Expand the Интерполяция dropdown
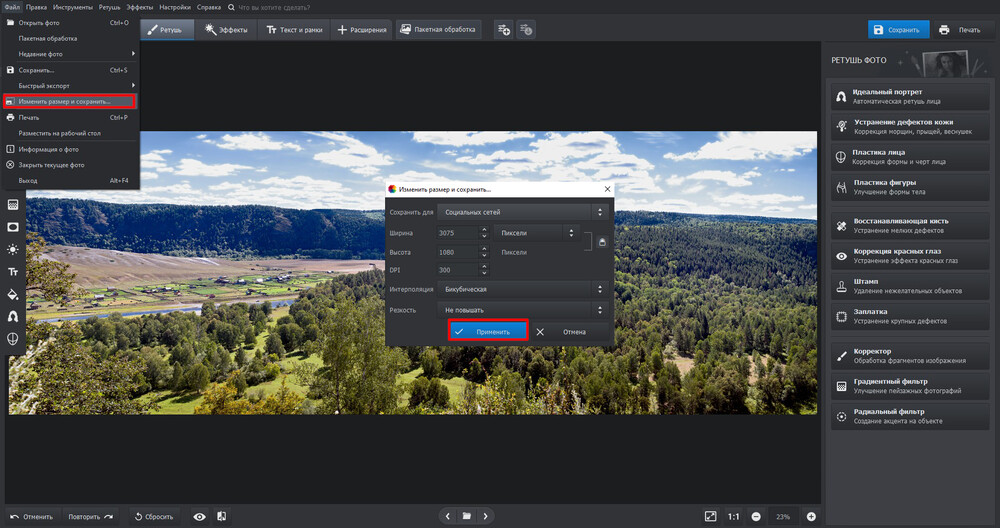 click(525, 289)
